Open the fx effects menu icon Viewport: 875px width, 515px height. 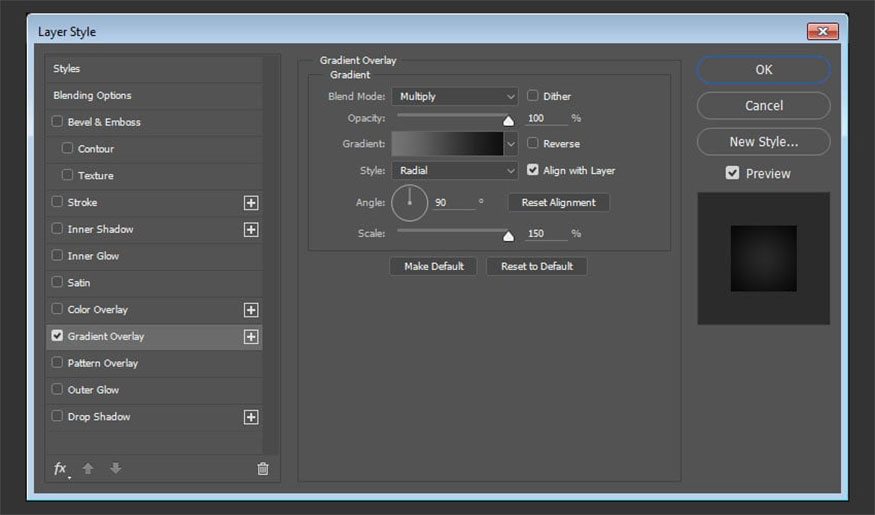coord(60,468)
